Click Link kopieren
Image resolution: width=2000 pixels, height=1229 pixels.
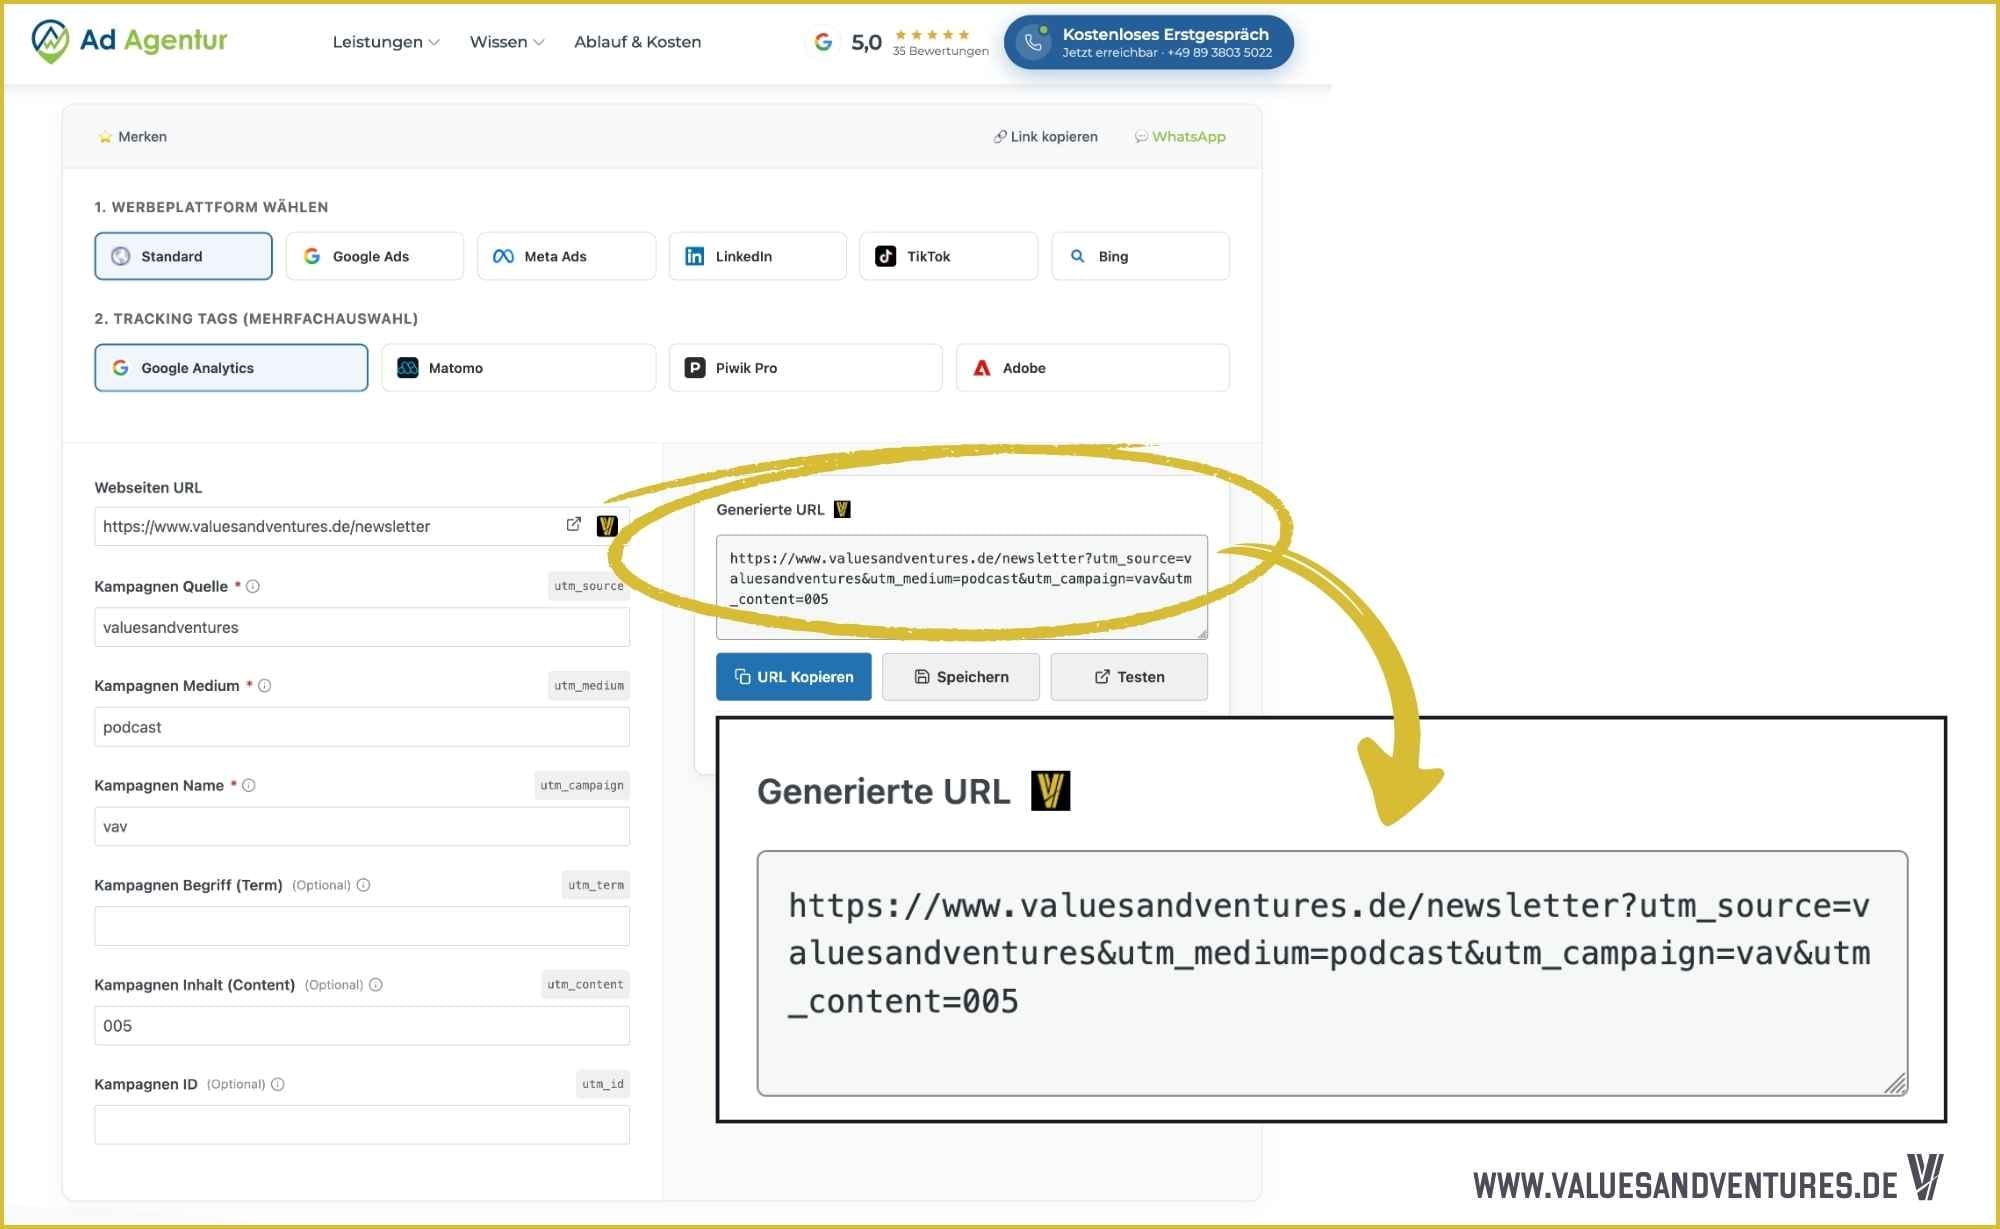point(1045,137)
